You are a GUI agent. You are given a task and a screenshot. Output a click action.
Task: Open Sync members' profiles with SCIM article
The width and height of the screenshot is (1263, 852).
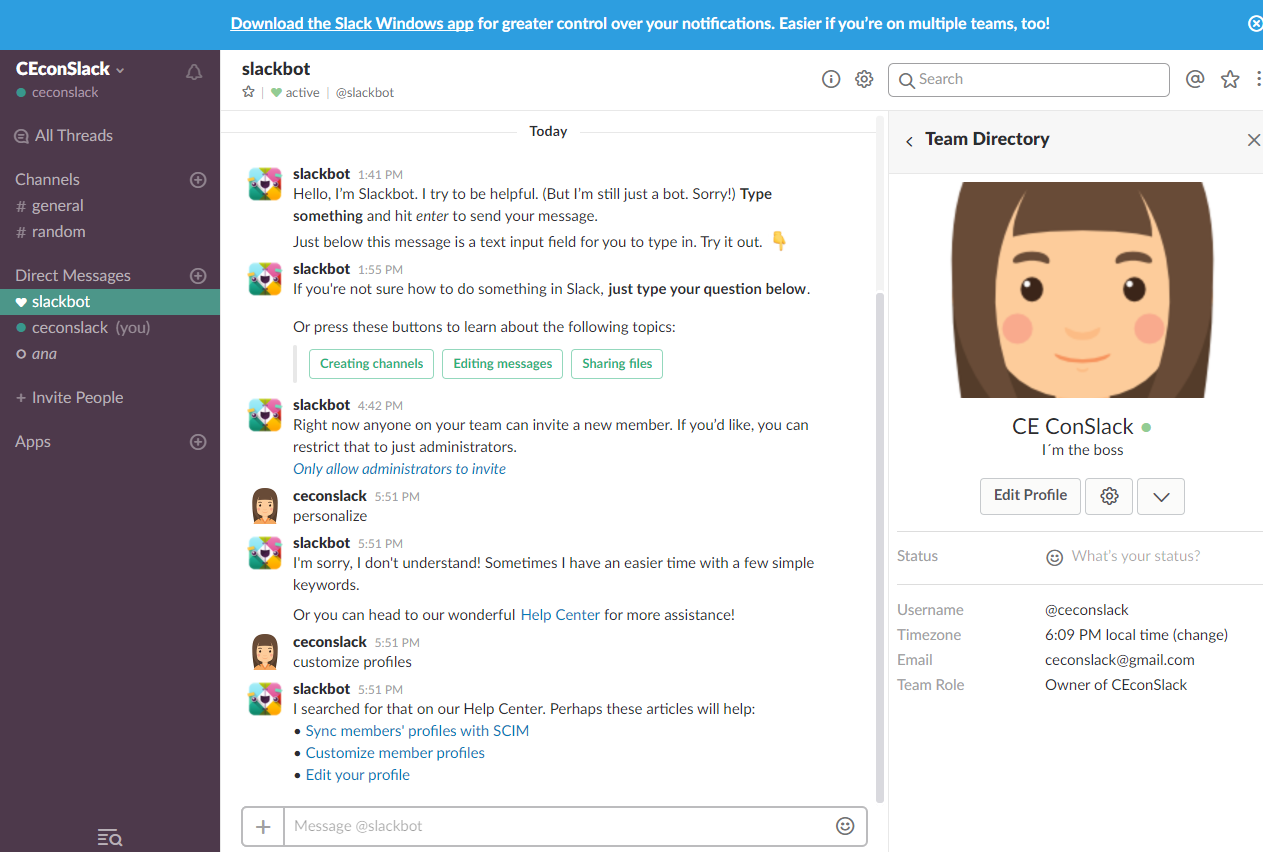417,731
